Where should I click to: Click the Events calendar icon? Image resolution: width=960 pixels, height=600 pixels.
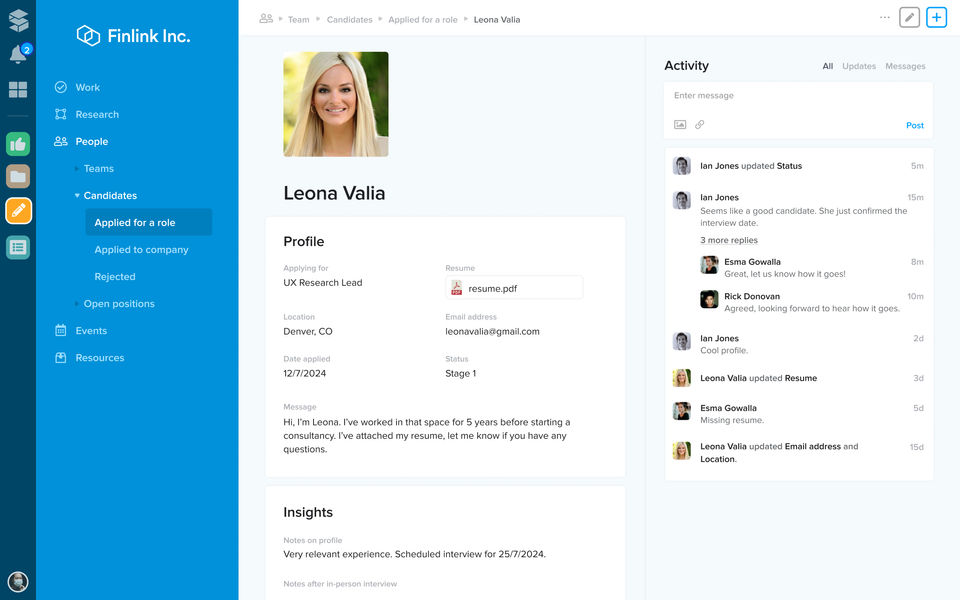coord(61,331)
